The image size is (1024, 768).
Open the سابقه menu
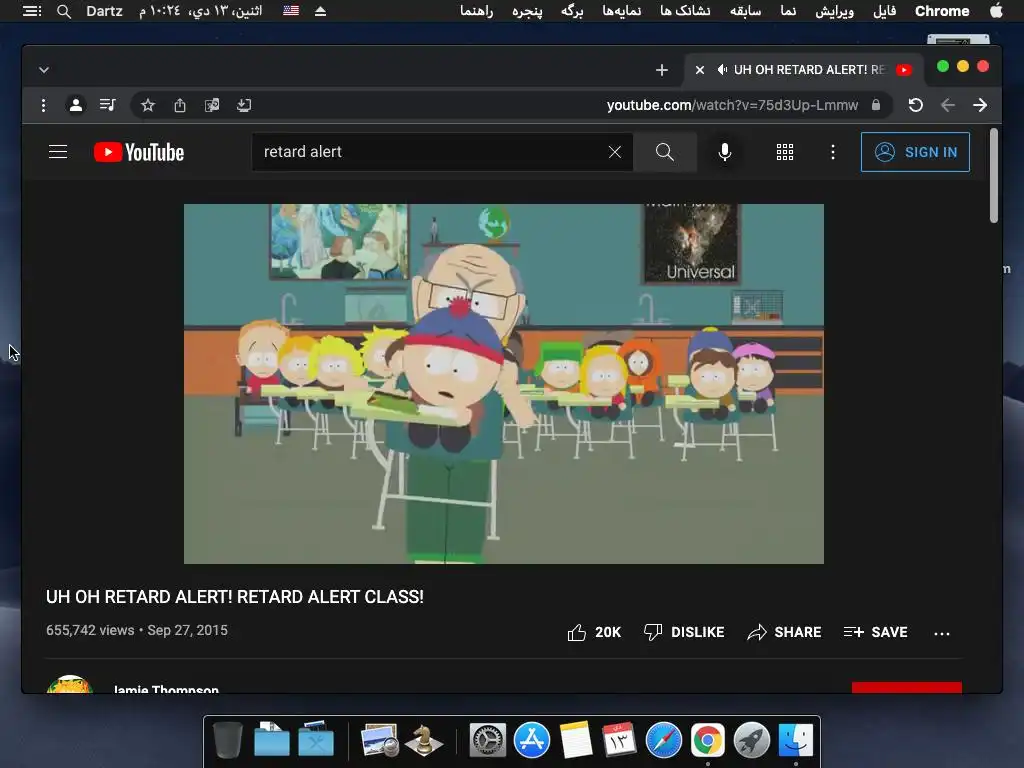click(x=745, y=11)
